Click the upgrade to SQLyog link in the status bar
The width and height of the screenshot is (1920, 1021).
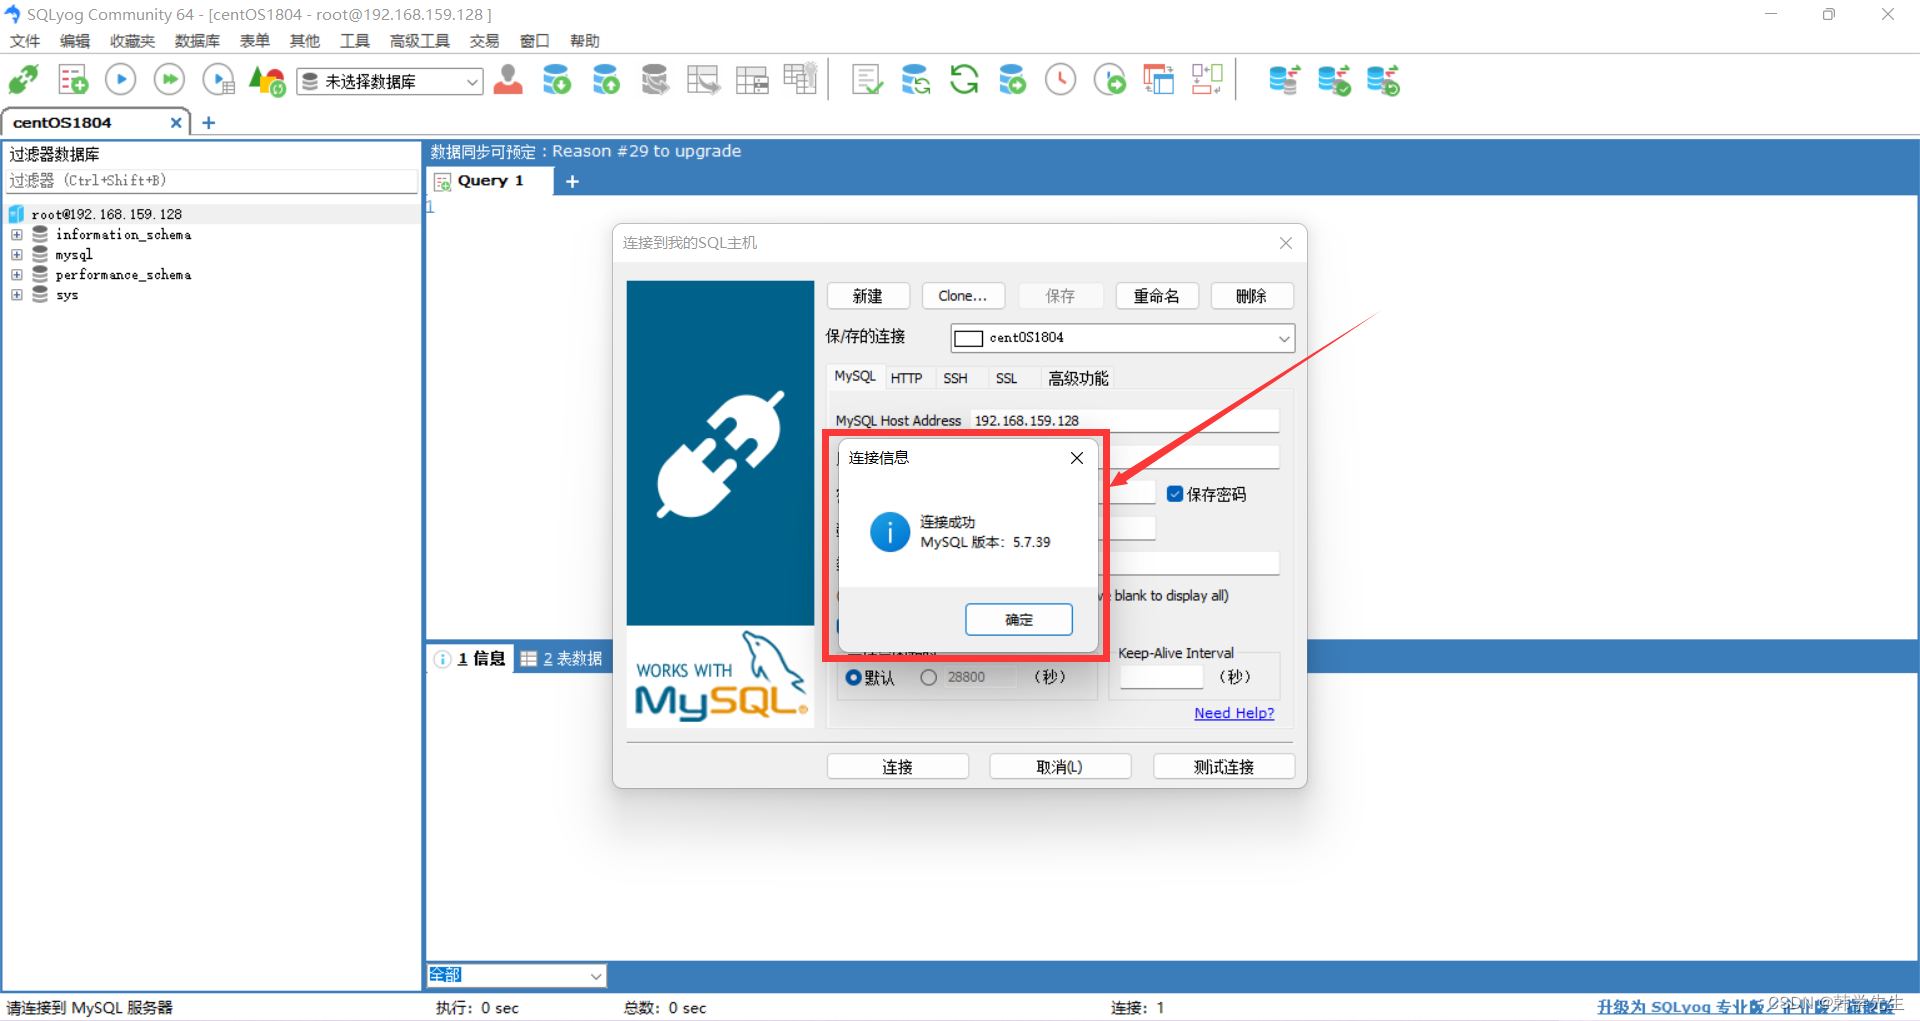tap(1746, 1006)
